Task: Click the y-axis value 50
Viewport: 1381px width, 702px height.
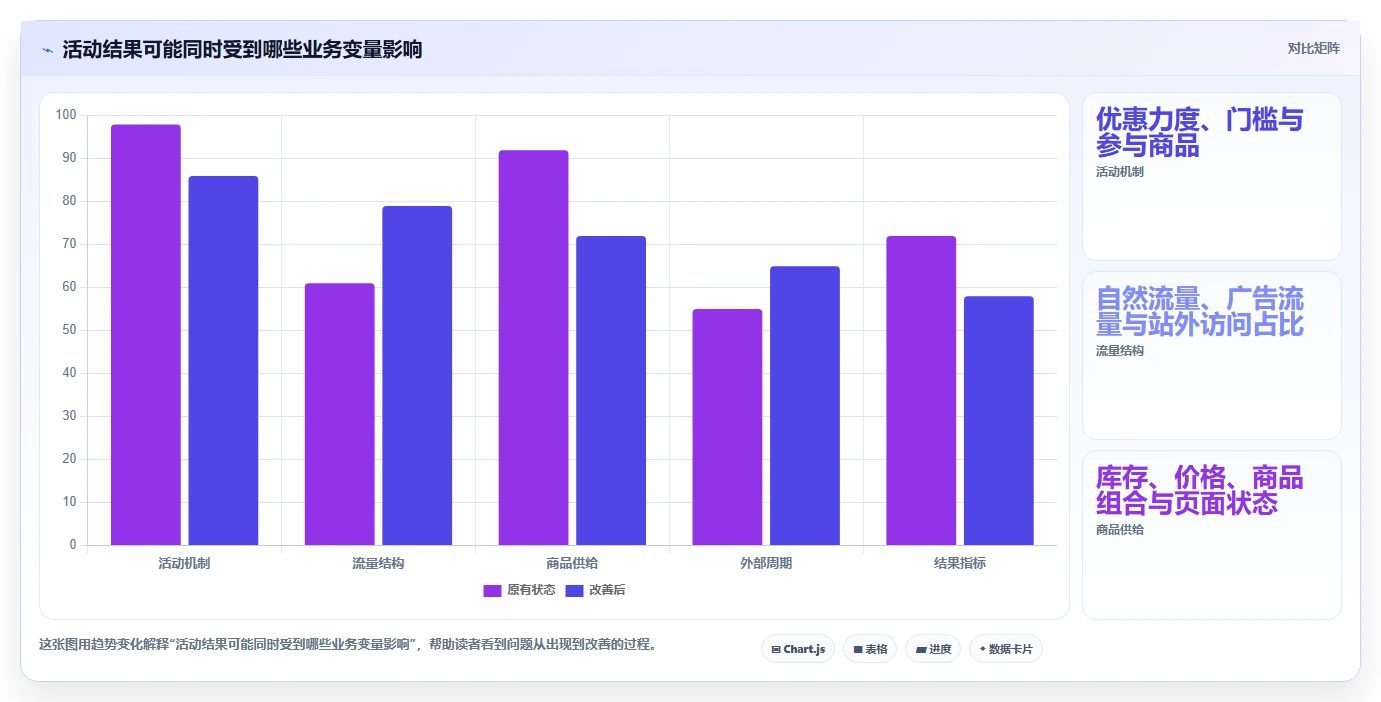Action: (69, 330)
